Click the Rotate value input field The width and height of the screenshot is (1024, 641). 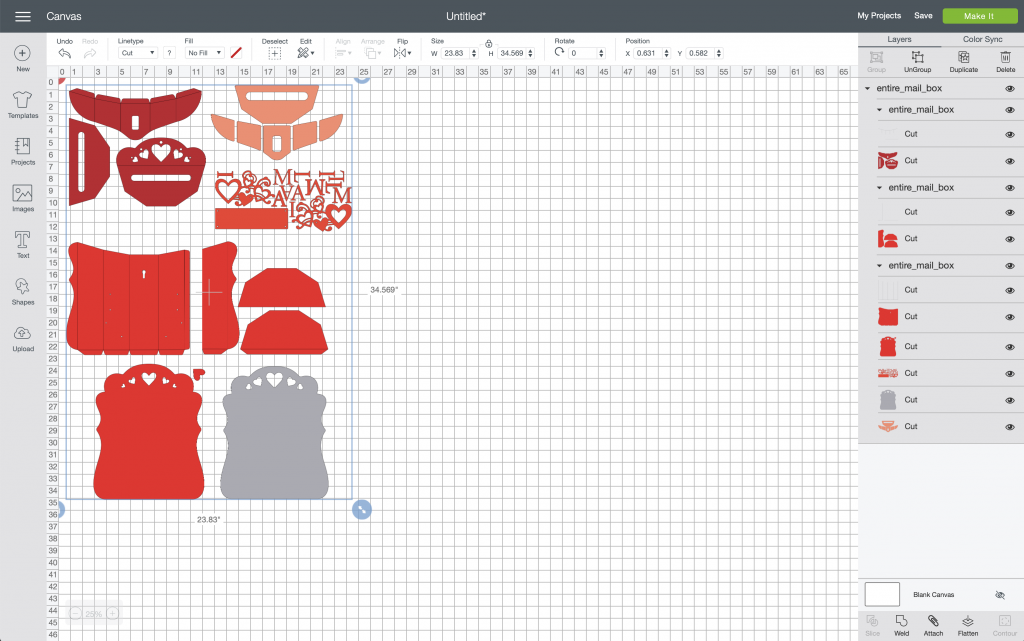click(584, 52)
